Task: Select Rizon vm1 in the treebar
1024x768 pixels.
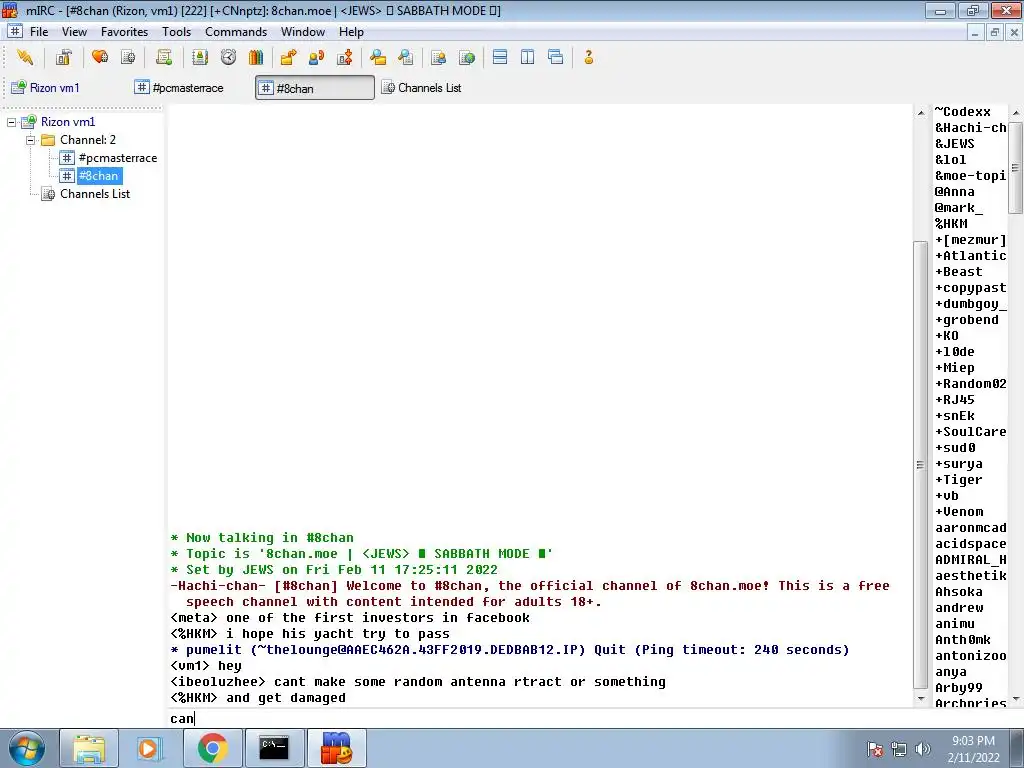Action: click(x=68, y=121)
